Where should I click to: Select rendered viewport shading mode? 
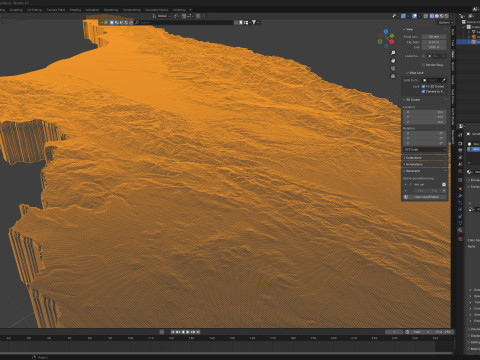[446, 16]
